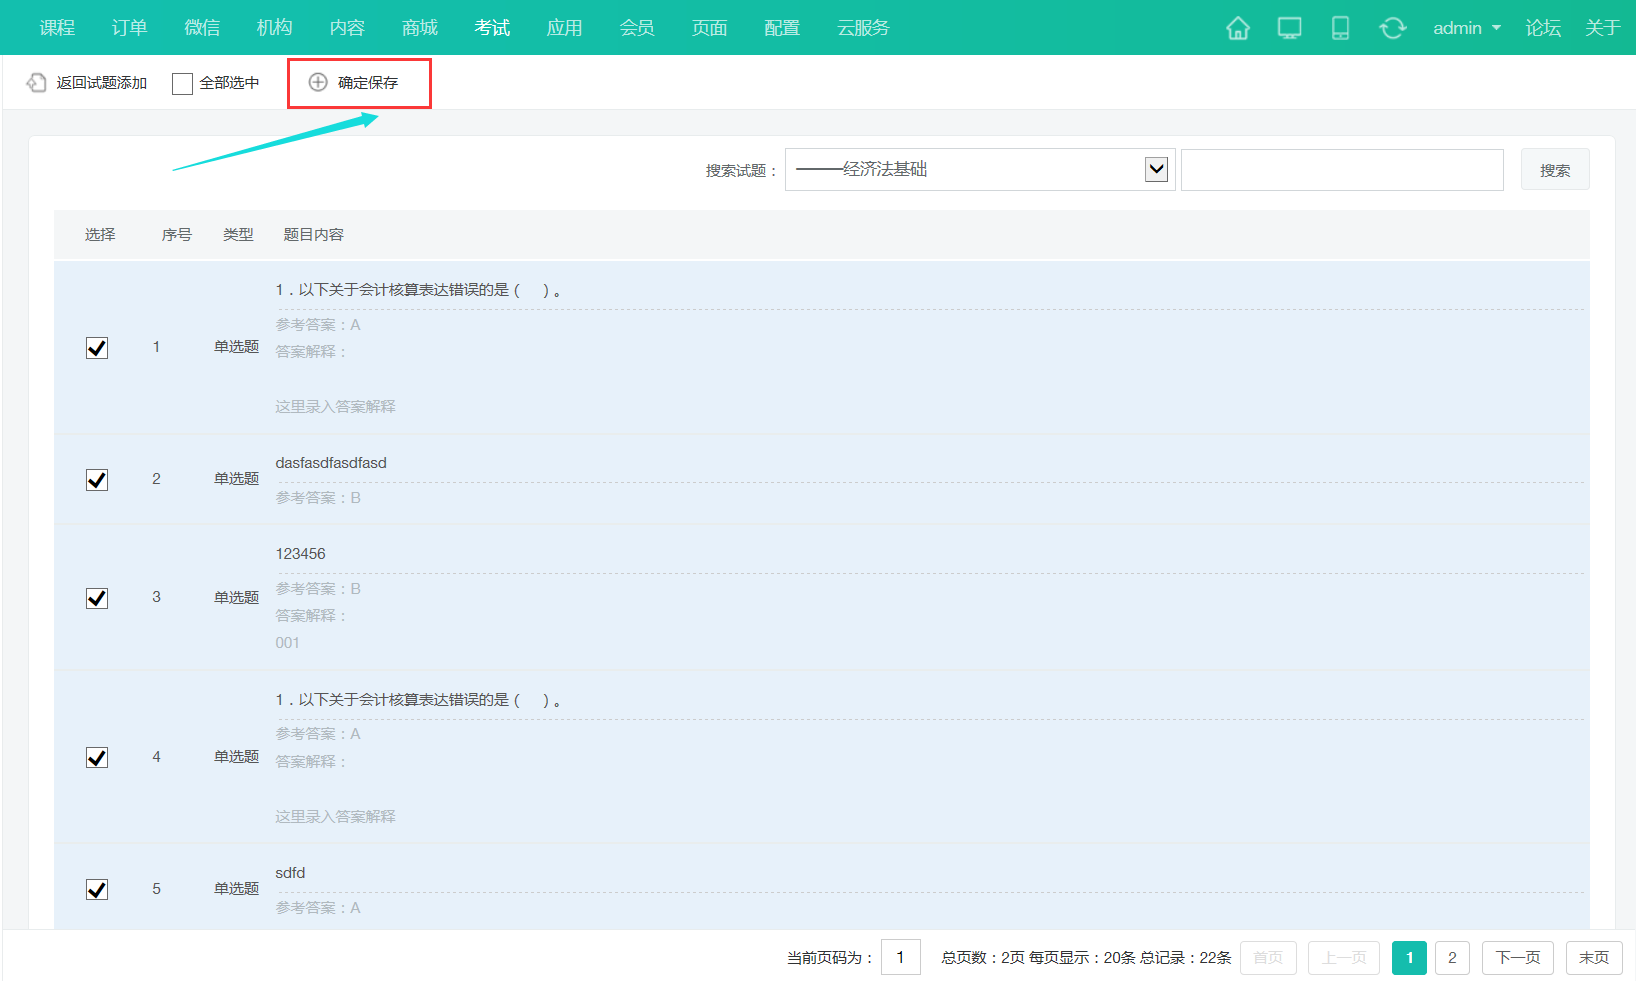Click the 搜索 button

coord(1554,170)
